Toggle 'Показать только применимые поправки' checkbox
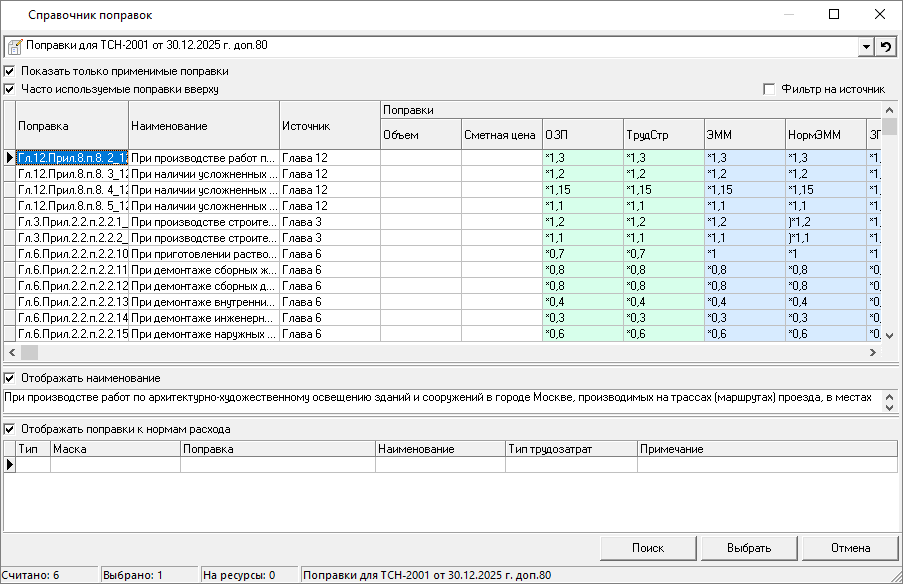The height and width of the screenshot is (584, 903). [9, 71]
